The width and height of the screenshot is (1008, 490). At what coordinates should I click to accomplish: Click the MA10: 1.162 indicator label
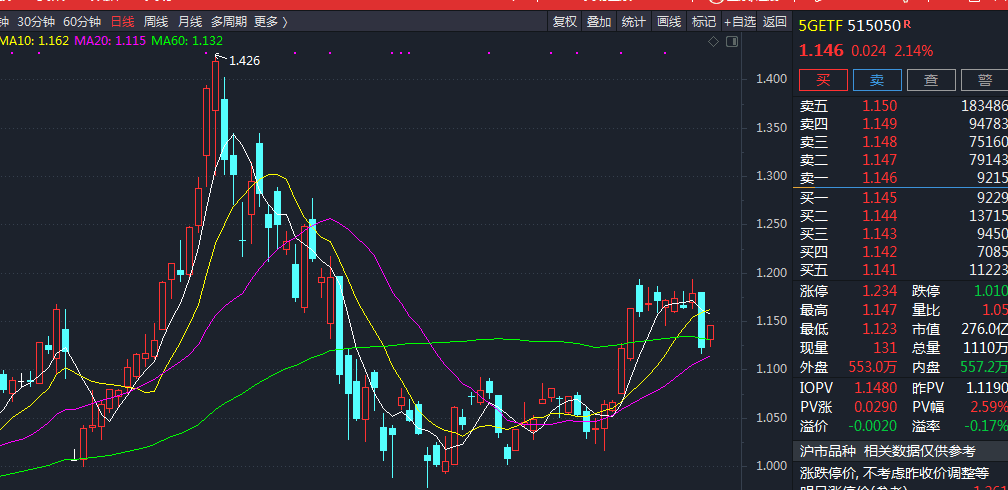point(34,41)
